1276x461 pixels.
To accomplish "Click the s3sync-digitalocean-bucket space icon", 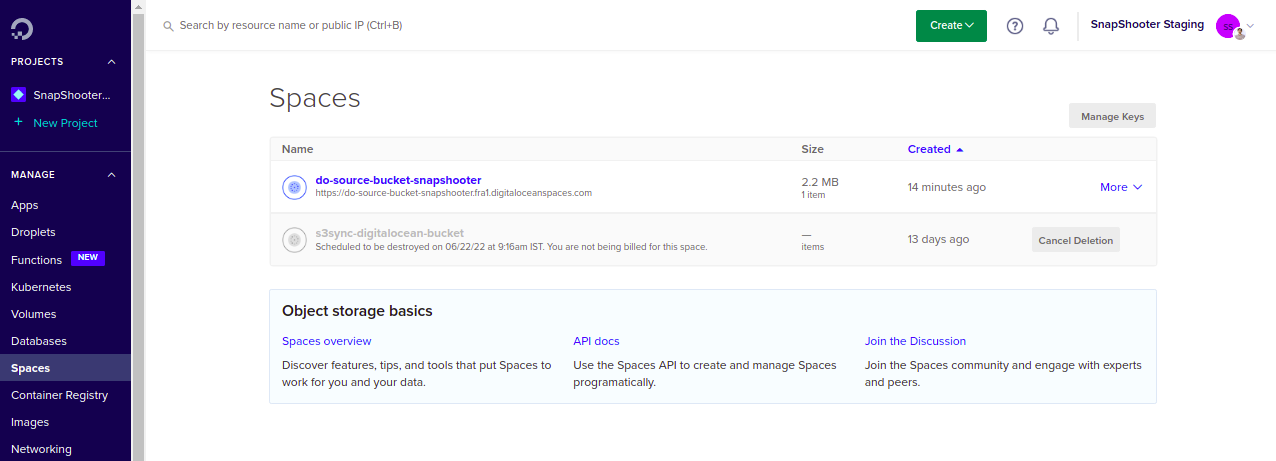I will pos(294,240).
